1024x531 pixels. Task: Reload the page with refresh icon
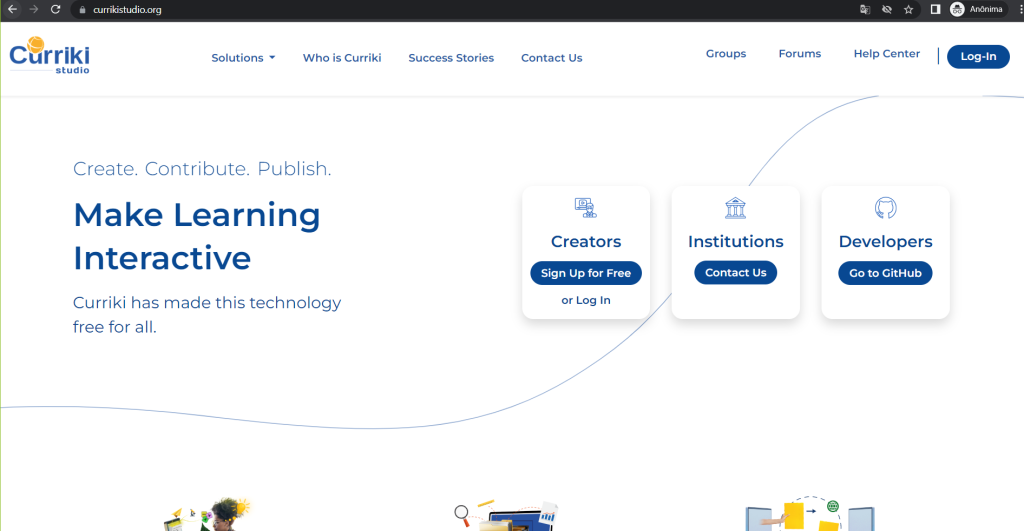click(x=56, y=9)
